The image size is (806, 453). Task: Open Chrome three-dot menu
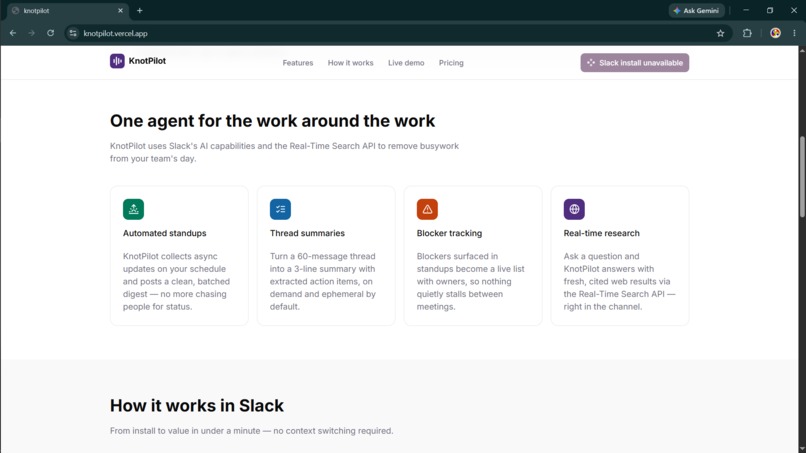(794, 33)
